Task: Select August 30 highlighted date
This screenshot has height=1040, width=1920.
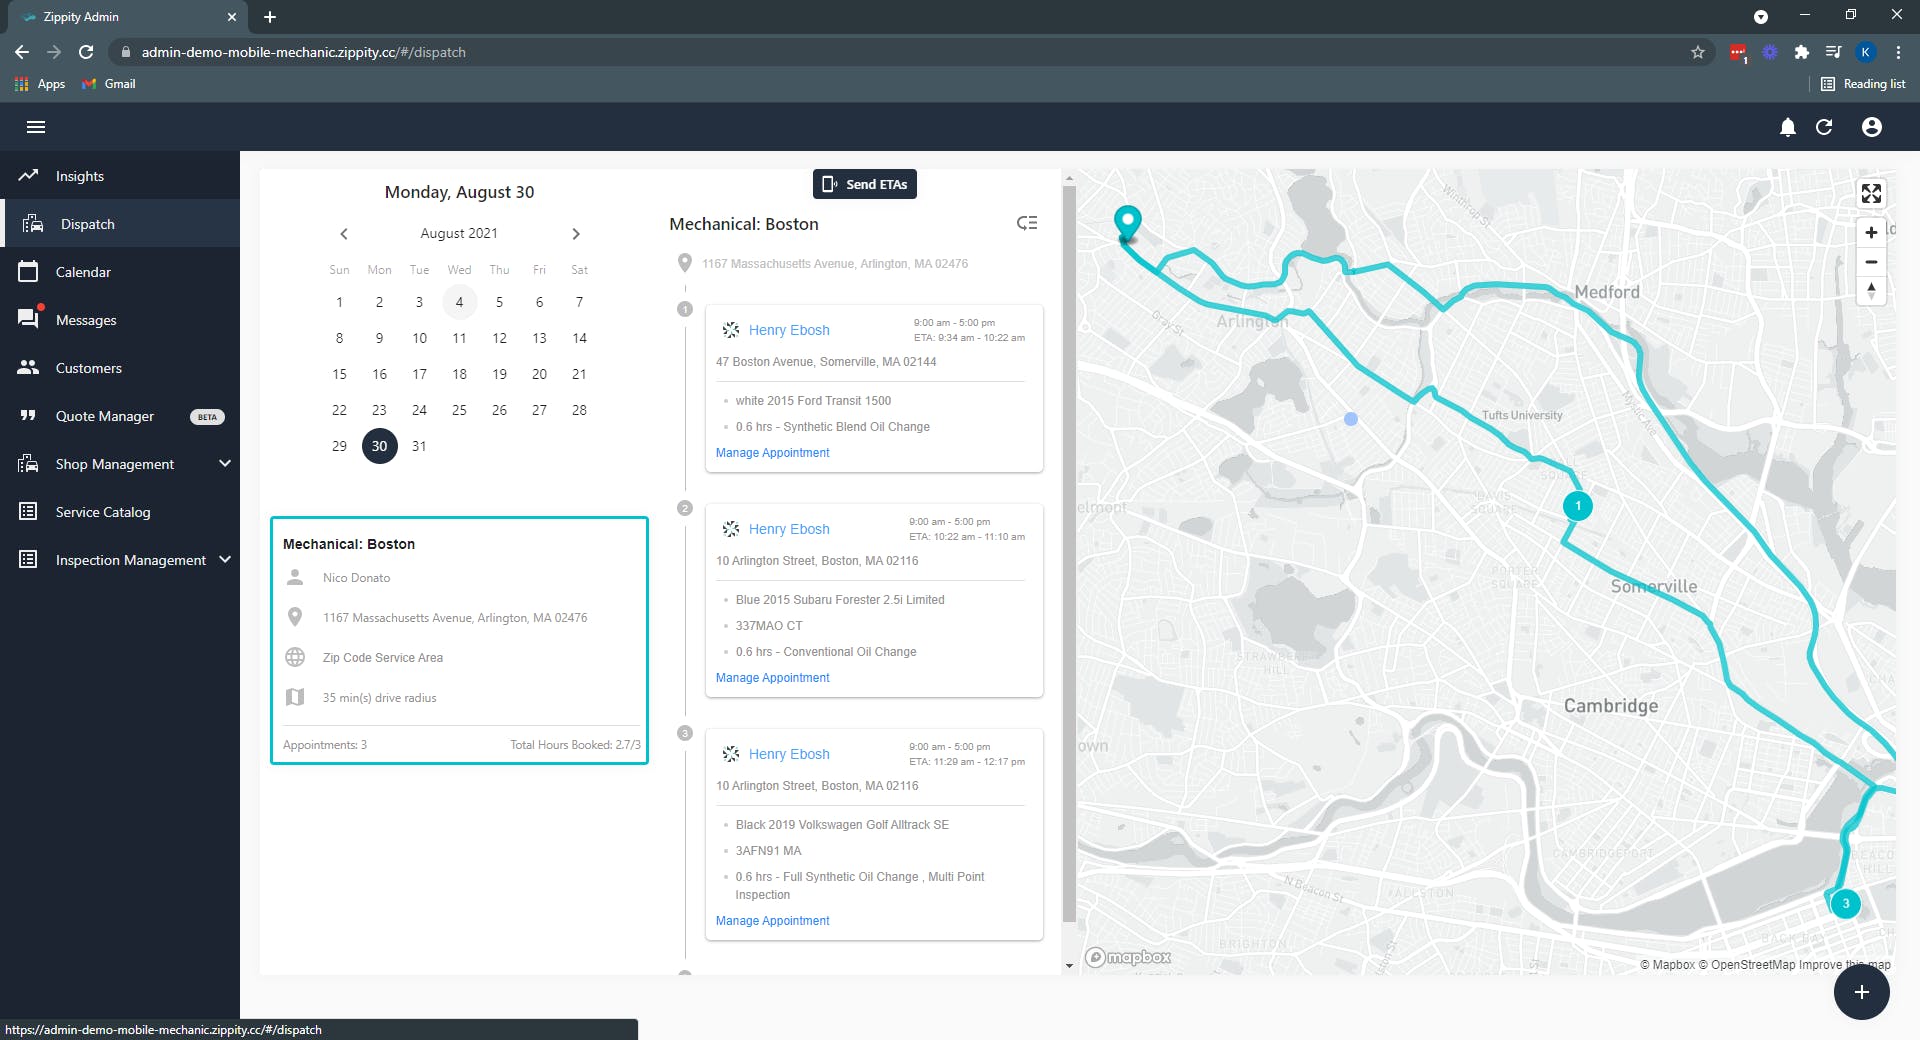Action: pos(379,446)
